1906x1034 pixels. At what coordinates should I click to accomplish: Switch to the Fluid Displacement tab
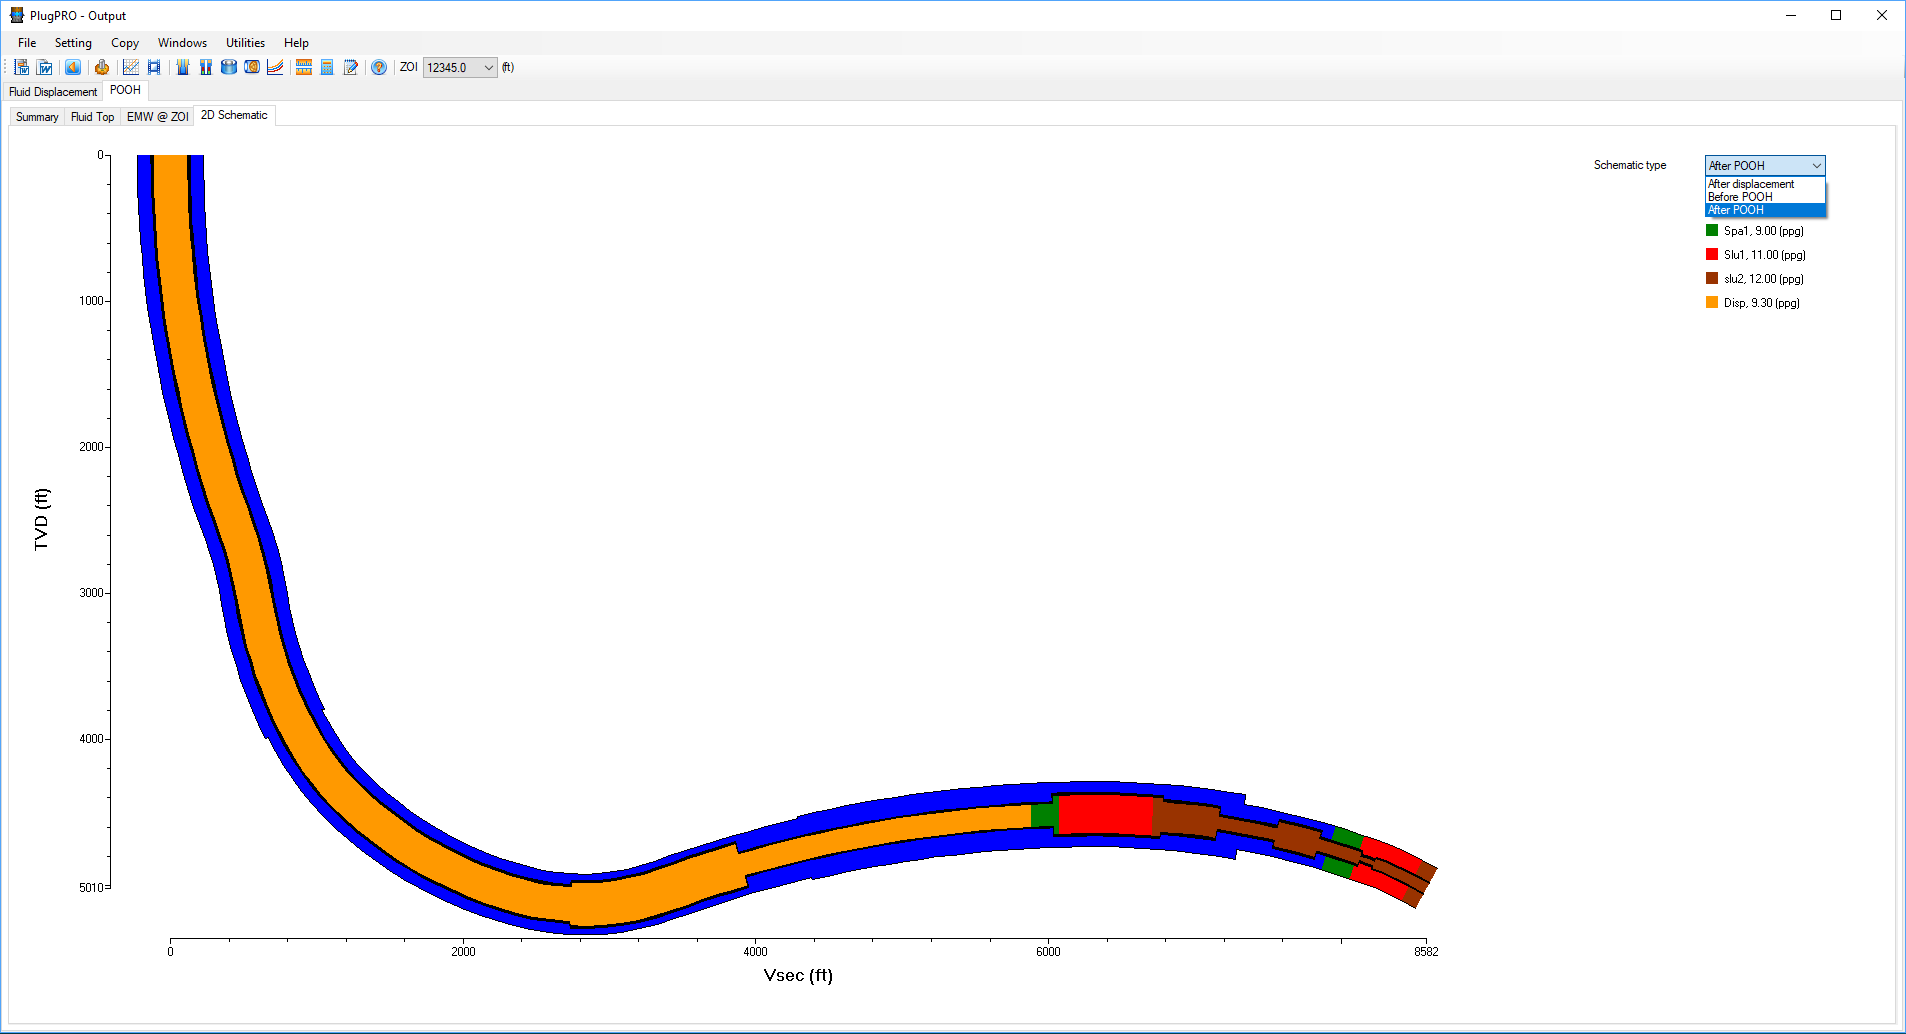pos(53,92)
